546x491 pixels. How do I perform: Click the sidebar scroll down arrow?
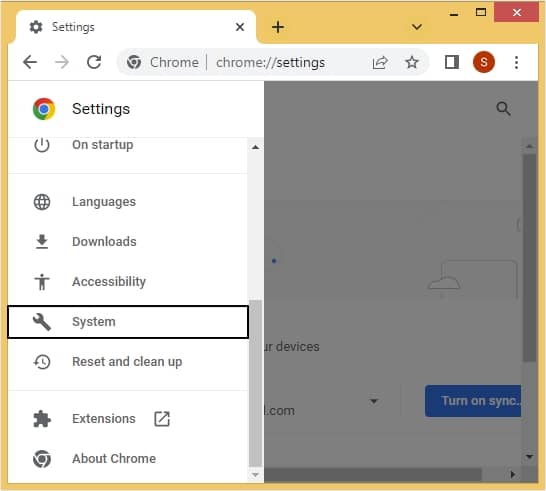pyautogui.click(x=255, y=475)
